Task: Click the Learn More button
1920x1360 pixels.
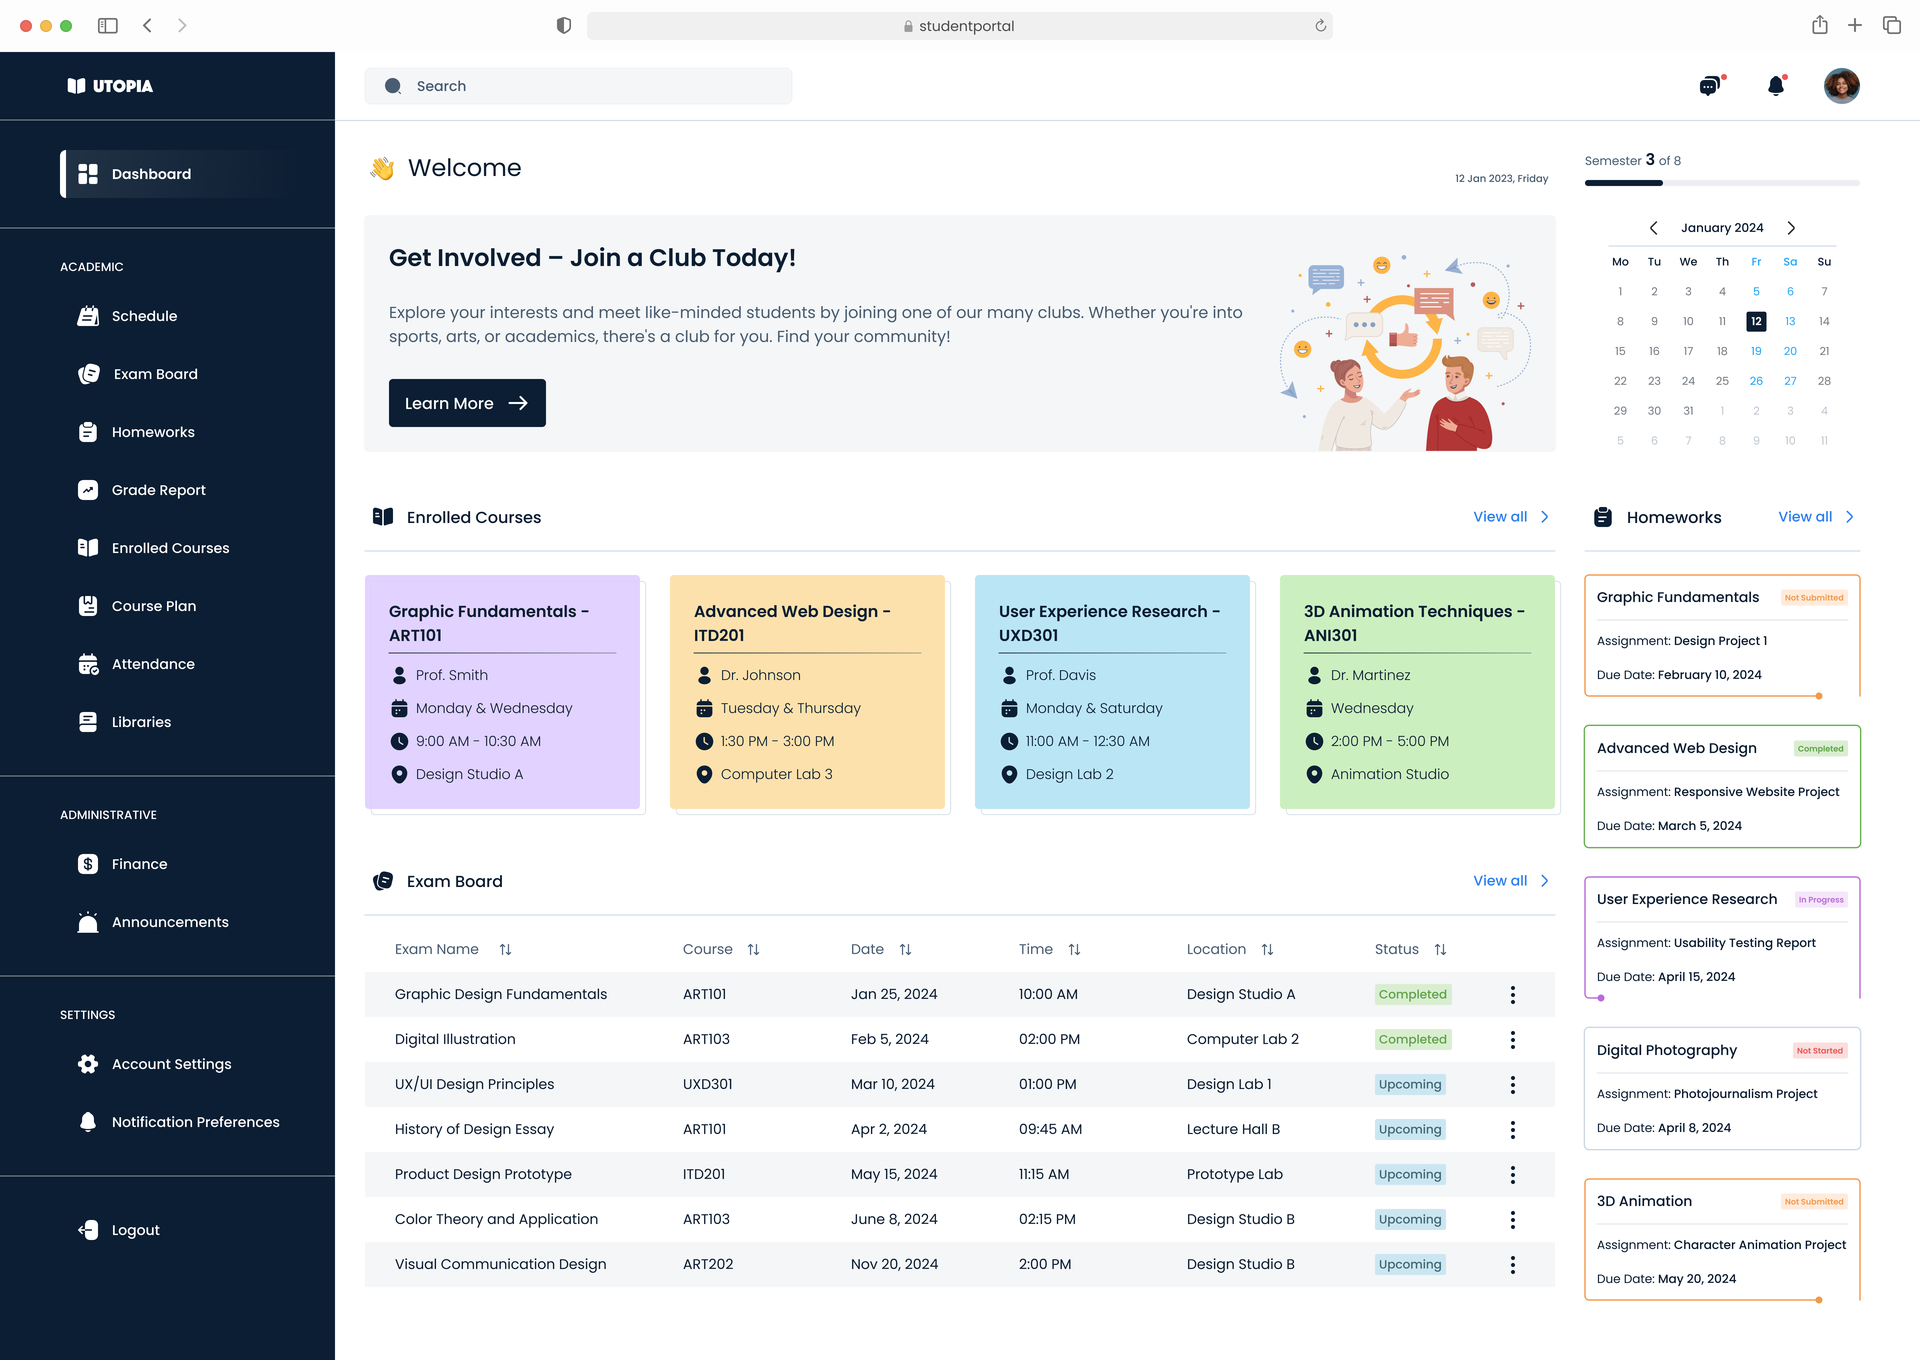Action: coord(467,403)
